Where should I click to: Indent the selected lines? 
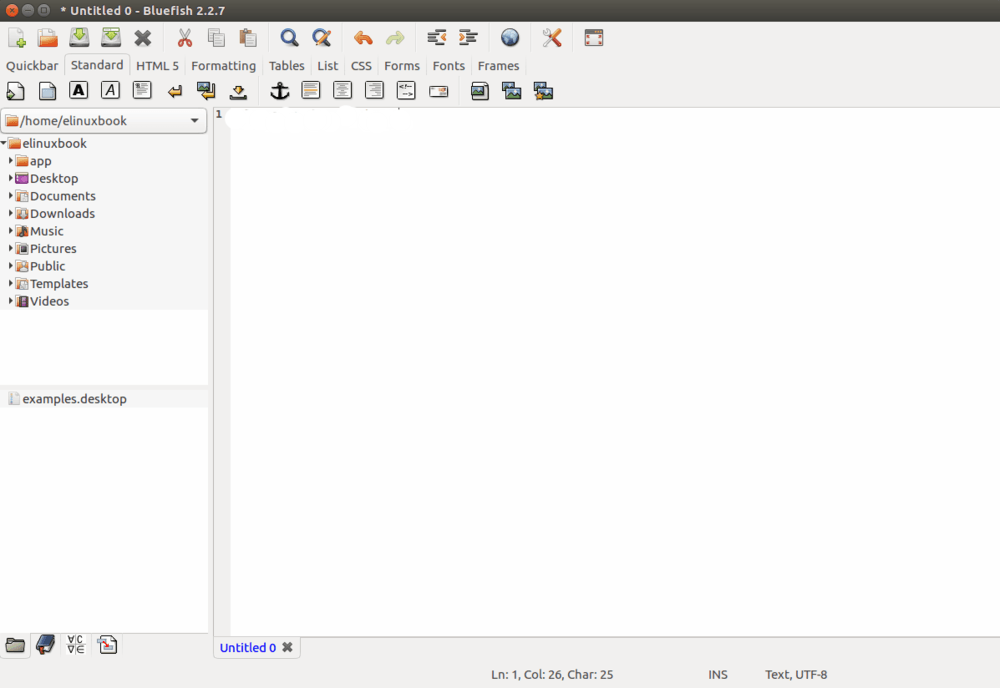tap(468, 38)
